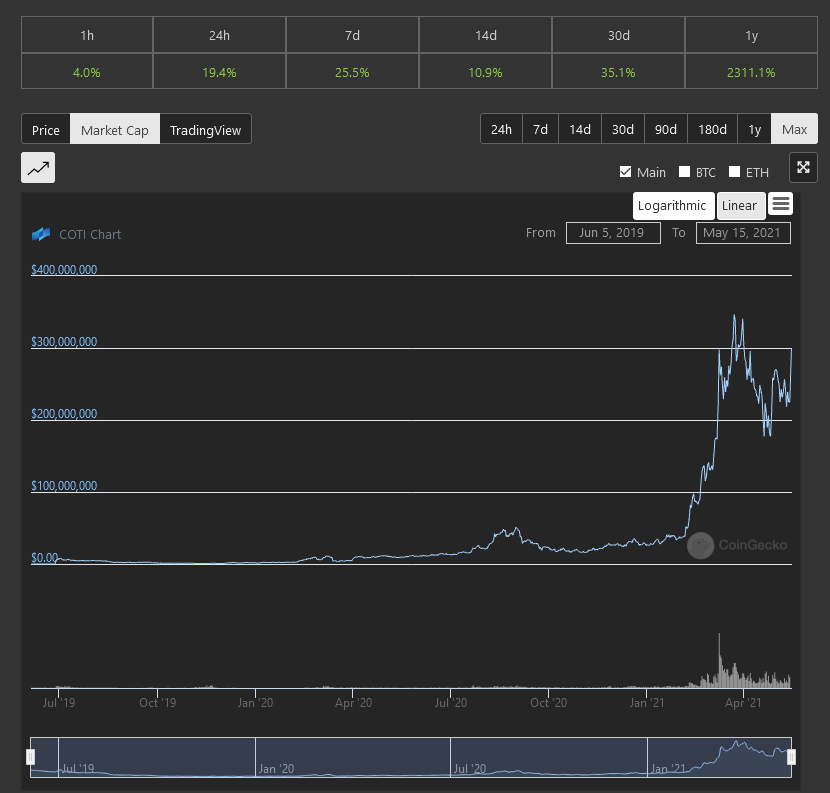Click the 1y column header in table
The width and height of the screenshot is (830, 793).
coord(751,35)
